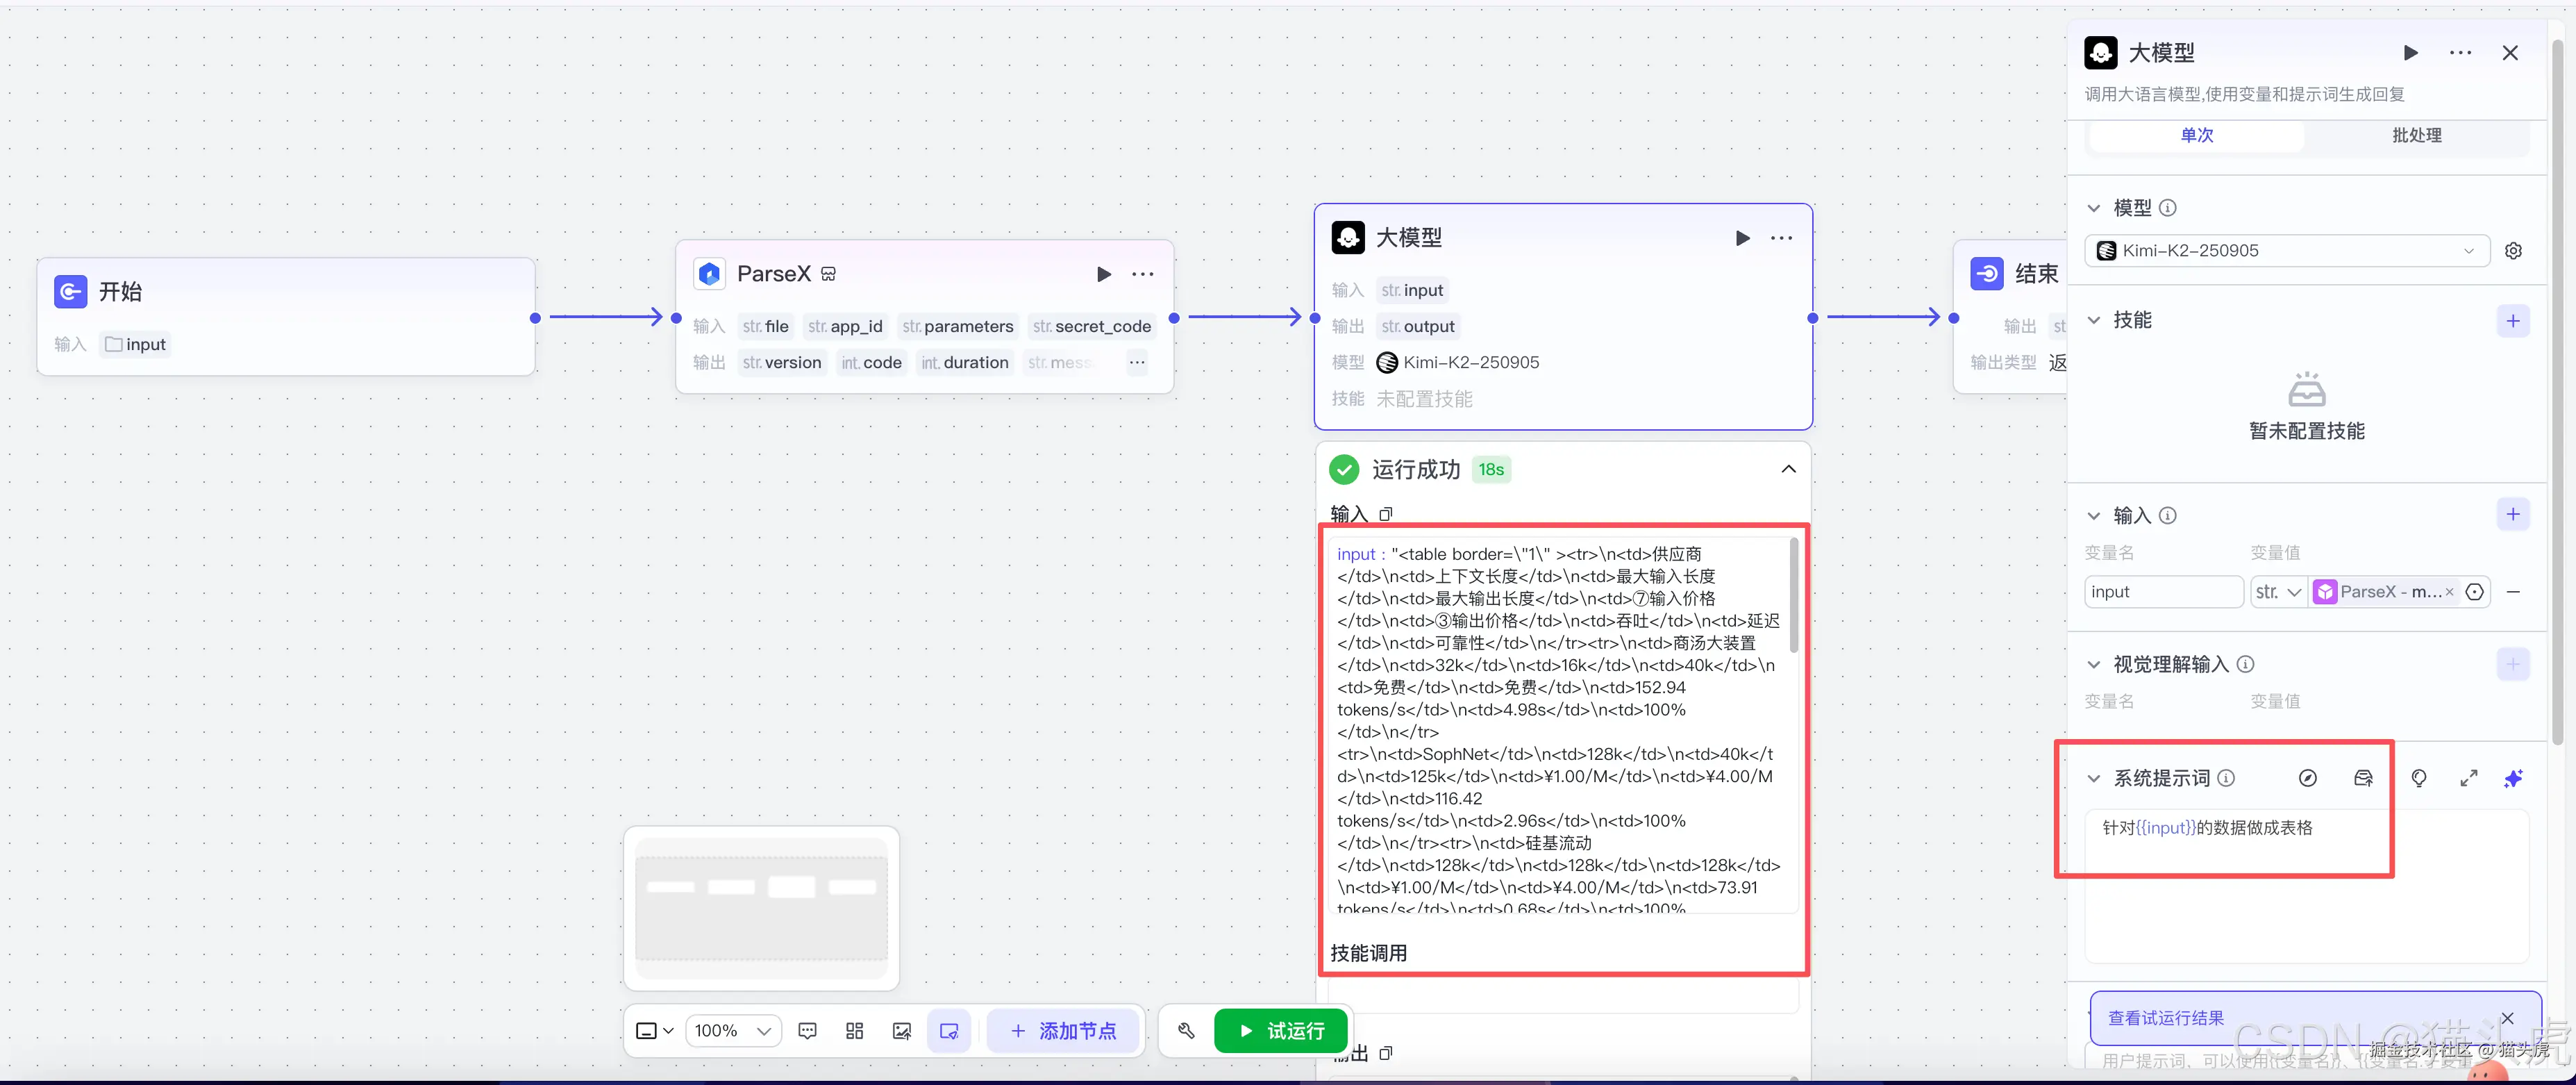This screenshot has height=1085, width=2576.
Task: Open the 100% zoom level dropdown
Action: pyautogui.click(x=733, y=1030)
